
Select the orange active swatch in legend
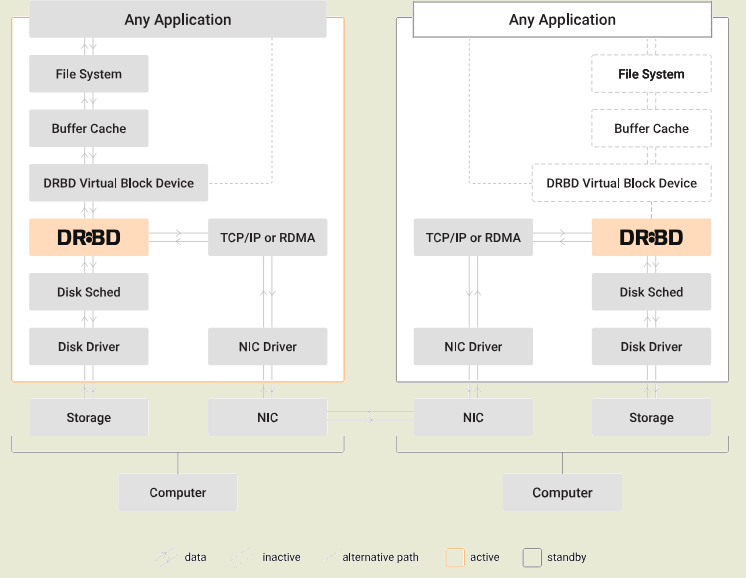tap(455, 557)
